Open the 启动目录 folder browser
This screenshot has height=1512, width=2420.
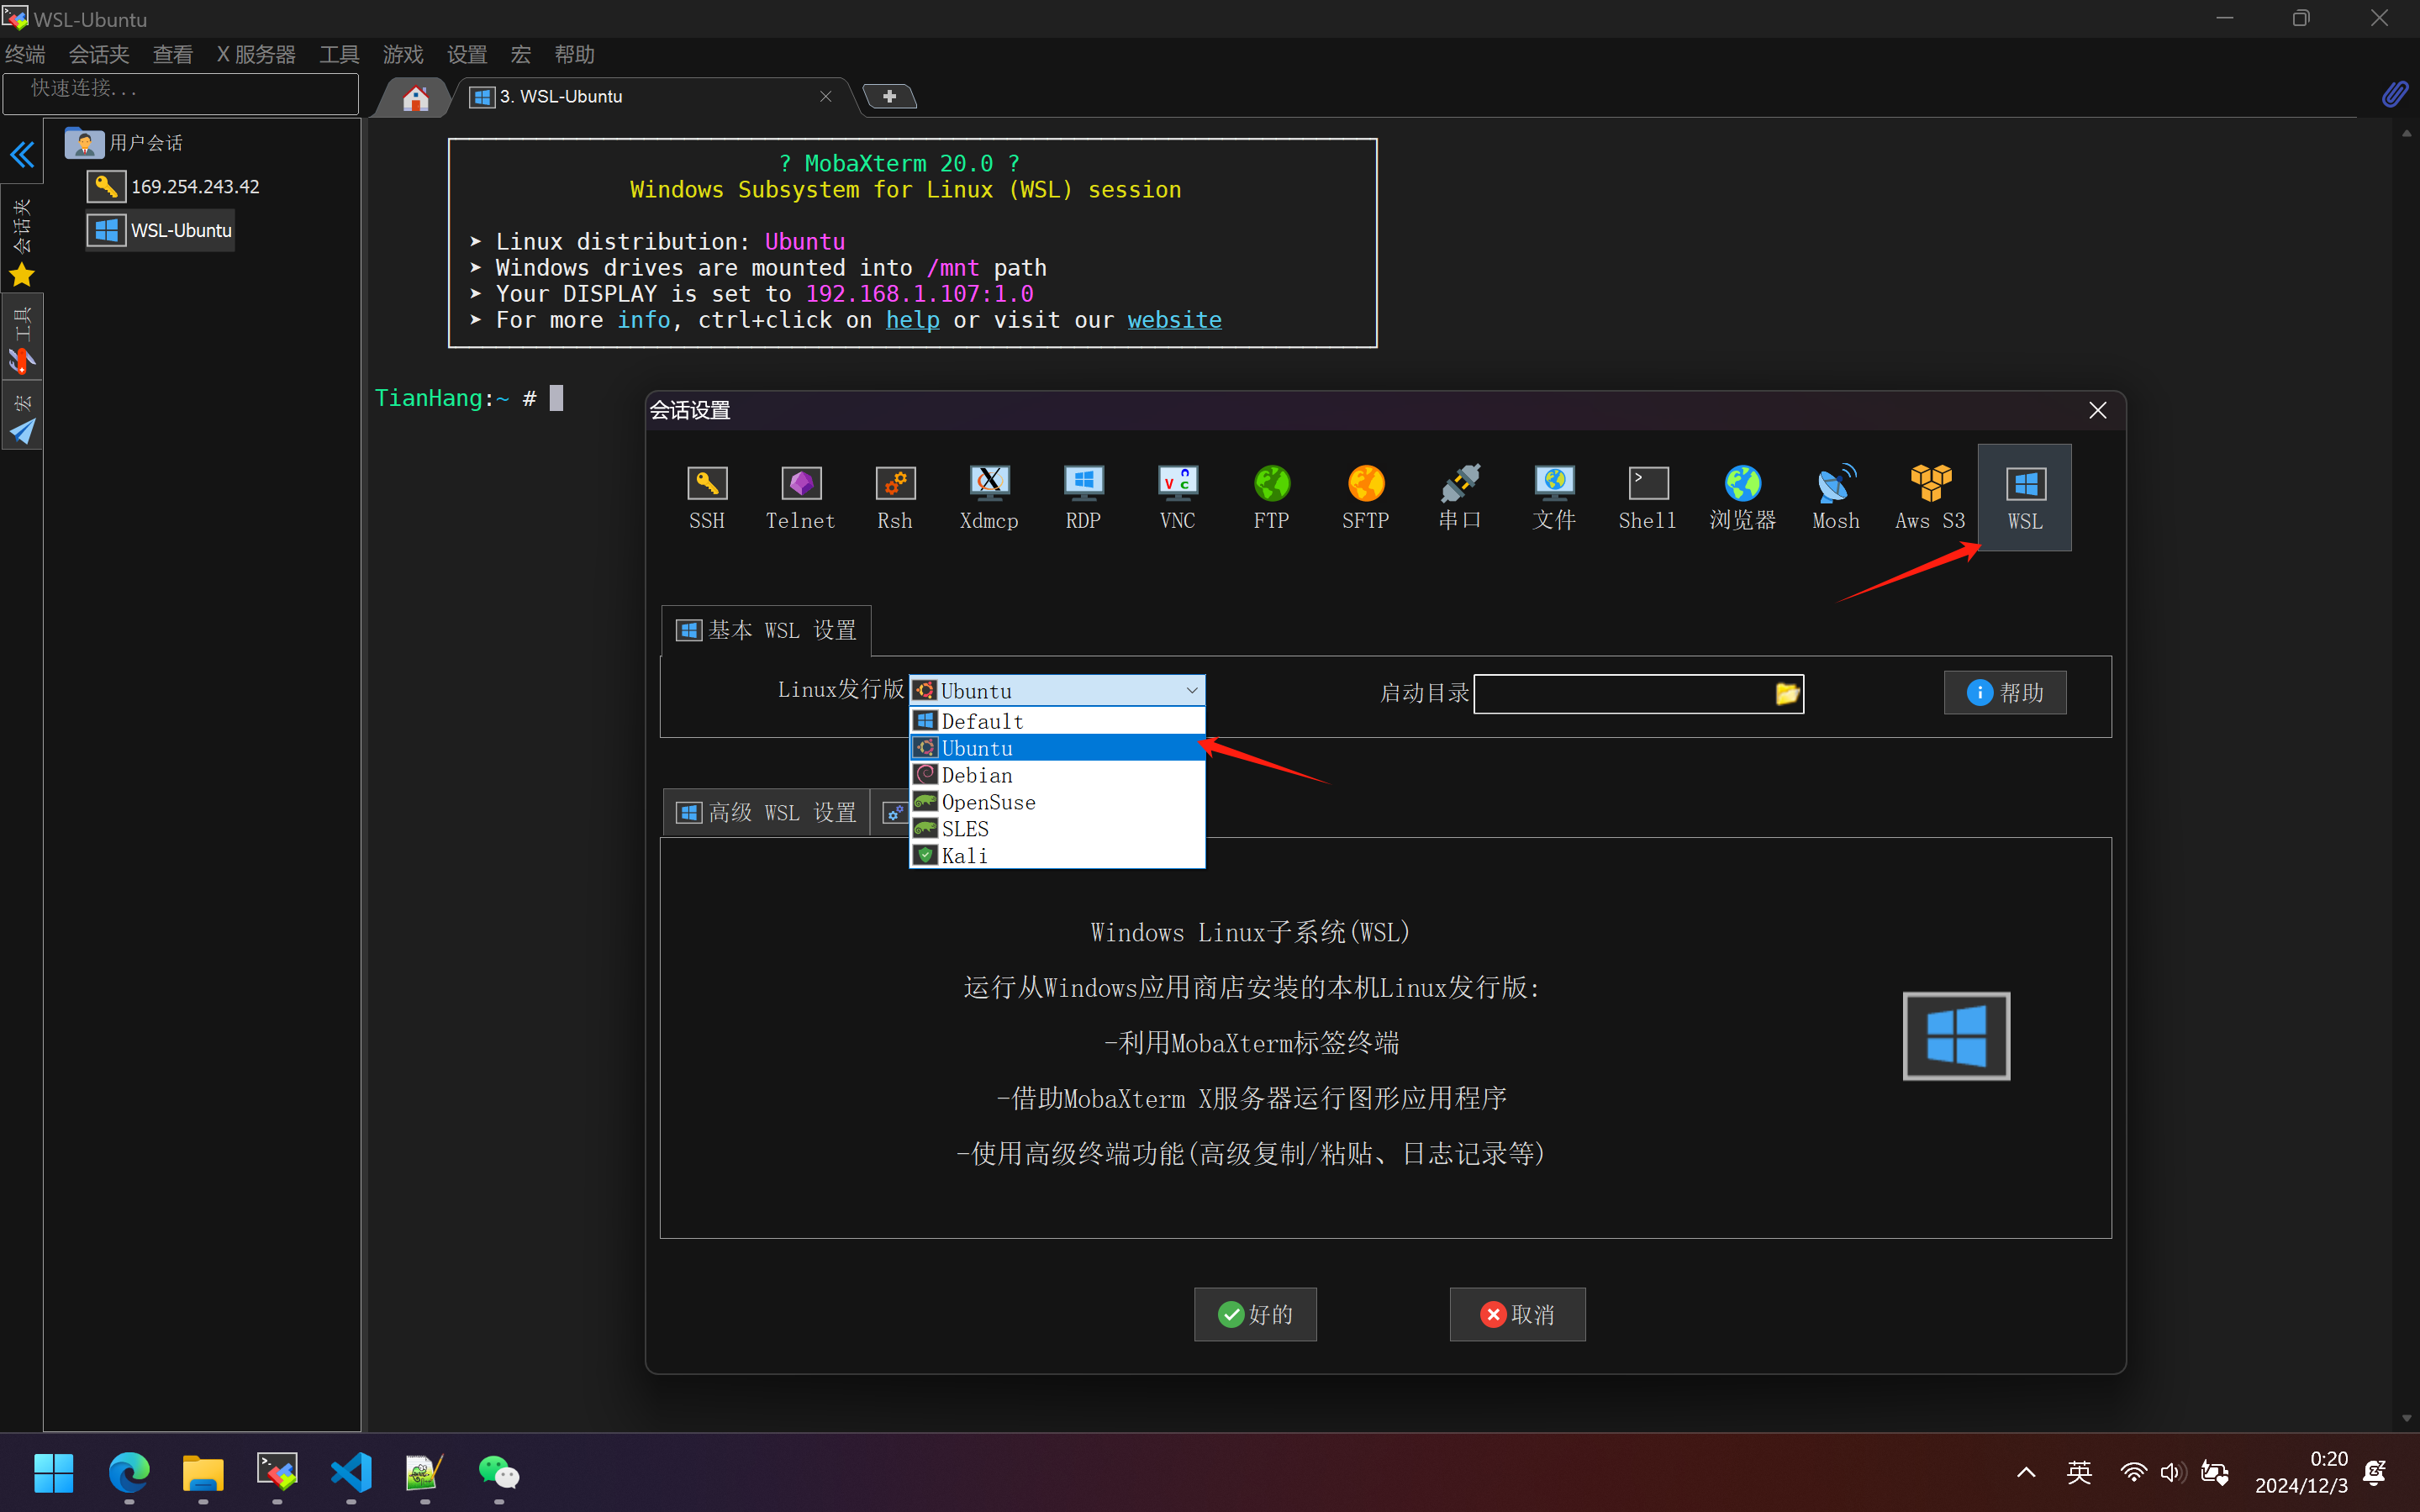point(1786,693)
